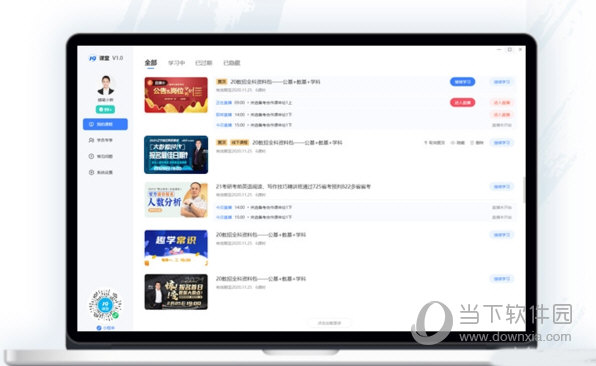Open the red 公告&岗位 course thumbnail
The width and height of the screenshot is (596, 366).
[176, 95]
